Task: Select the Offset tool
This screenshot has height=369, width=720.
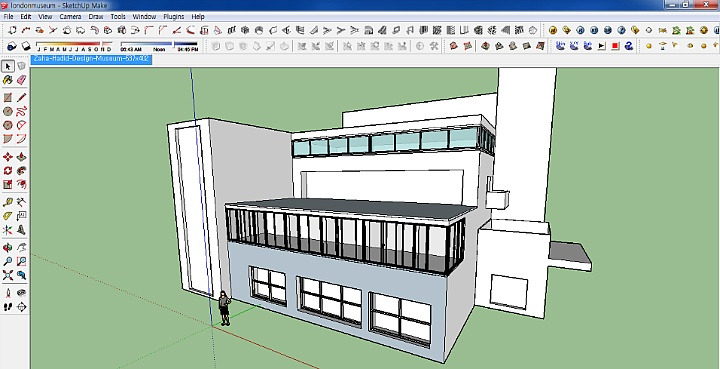Action: [x=22, y=184]
